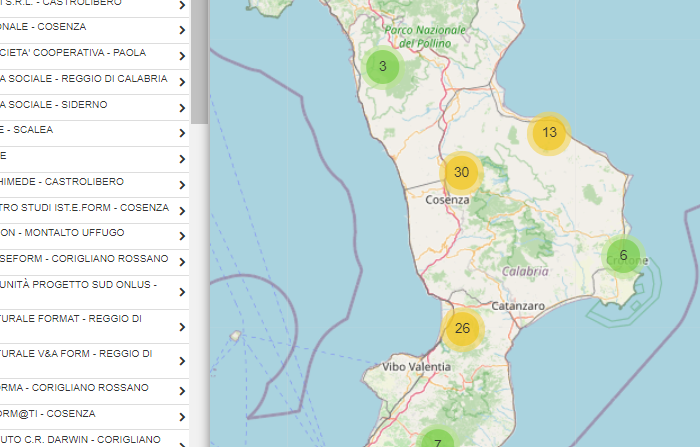Select the list entry 'COOPERATIVA - PAOLA'
The height and width of the screenshot is (447, 700).
(94, 56)
